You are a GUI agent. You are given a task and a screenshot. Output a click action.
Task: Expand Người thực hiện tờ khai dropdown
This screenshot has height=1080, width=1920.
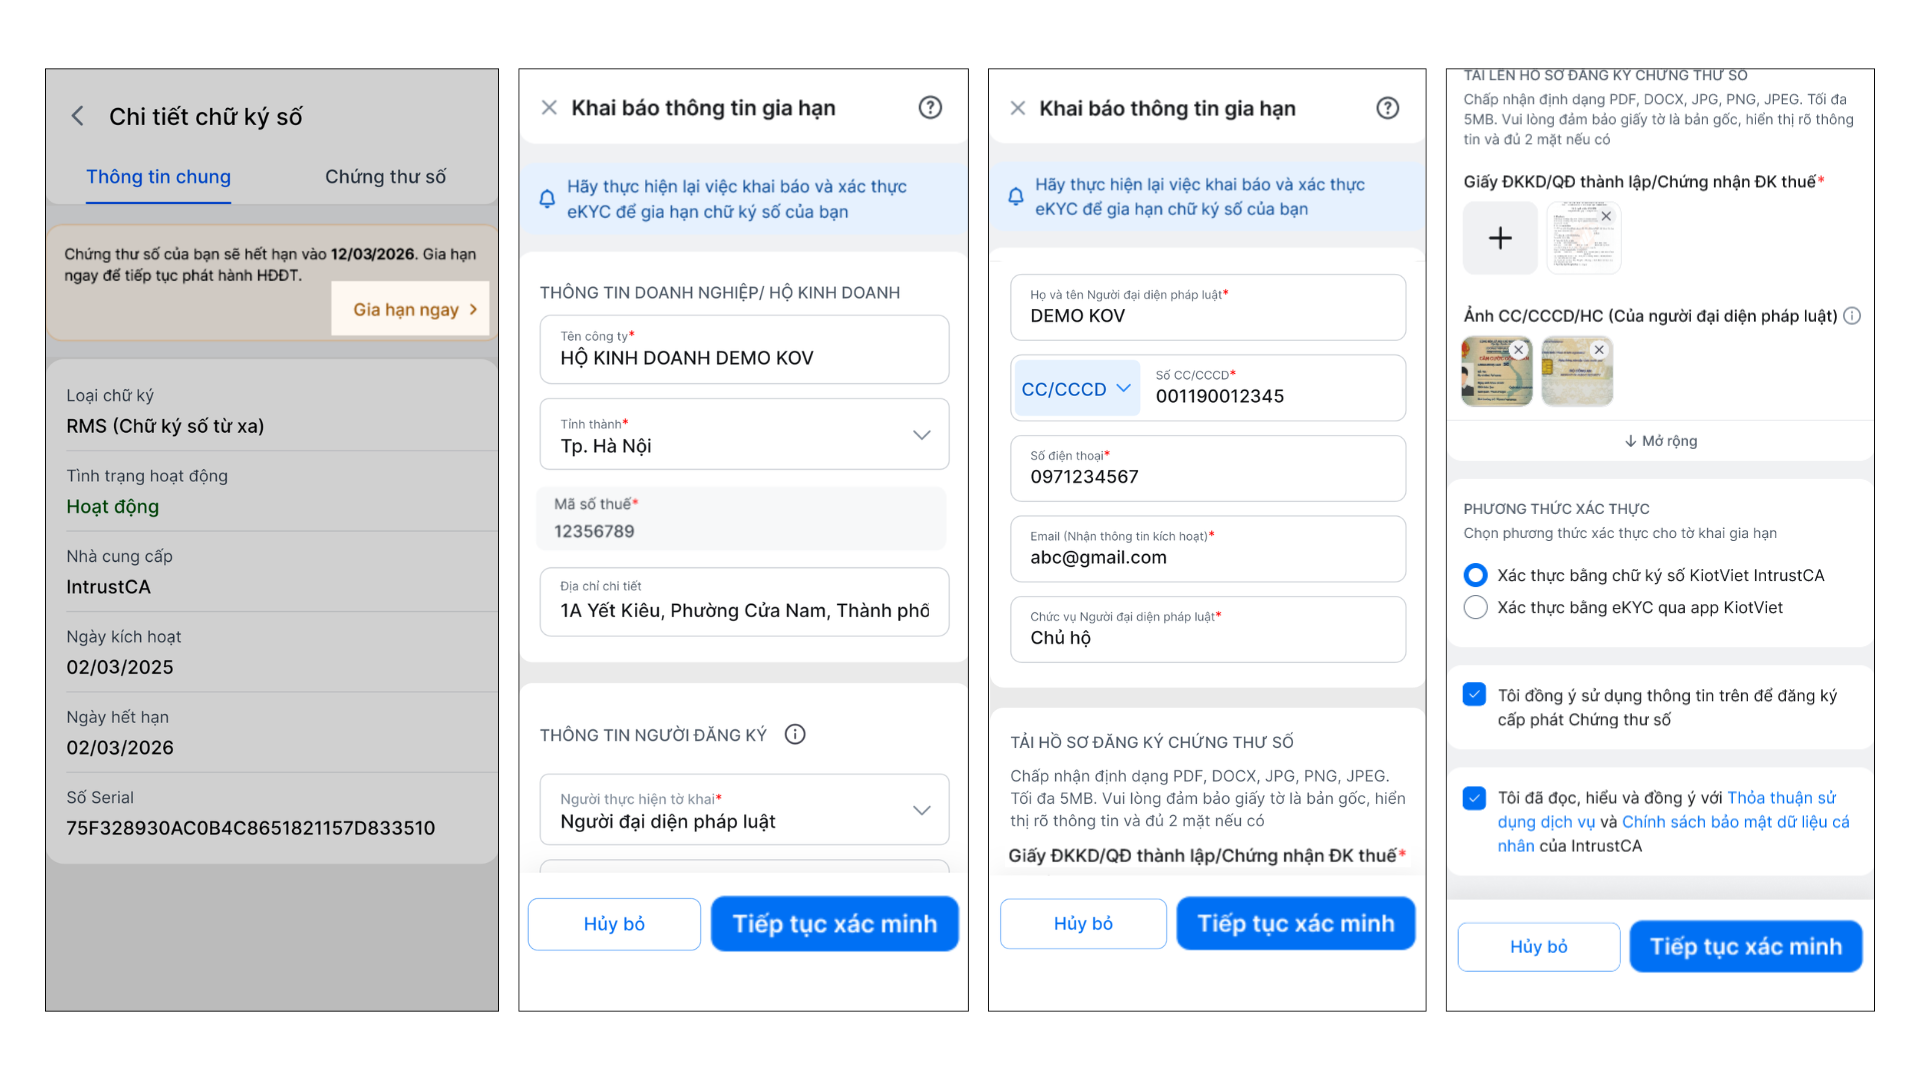(921, 810)
